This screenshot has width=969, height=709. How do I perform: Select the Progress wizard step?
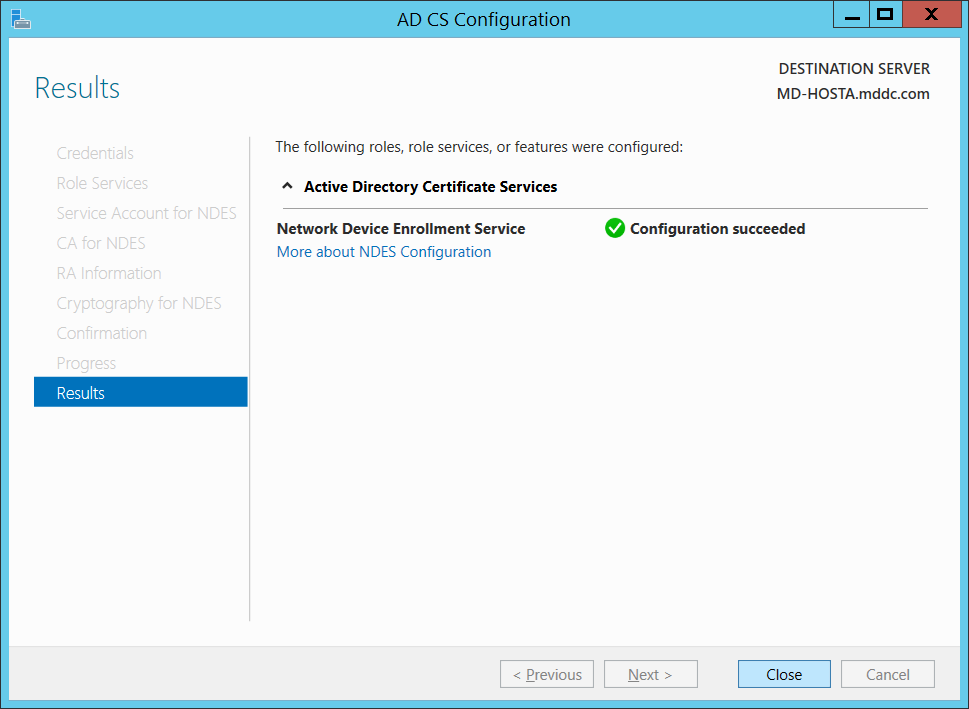[x=86, y=362]
